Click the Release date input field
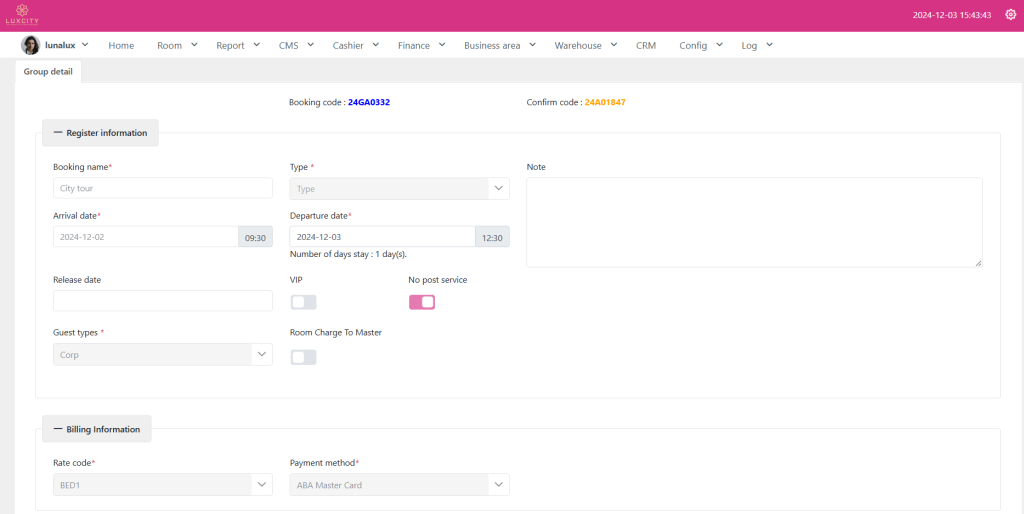1024x514 pixels. [162, 301]
